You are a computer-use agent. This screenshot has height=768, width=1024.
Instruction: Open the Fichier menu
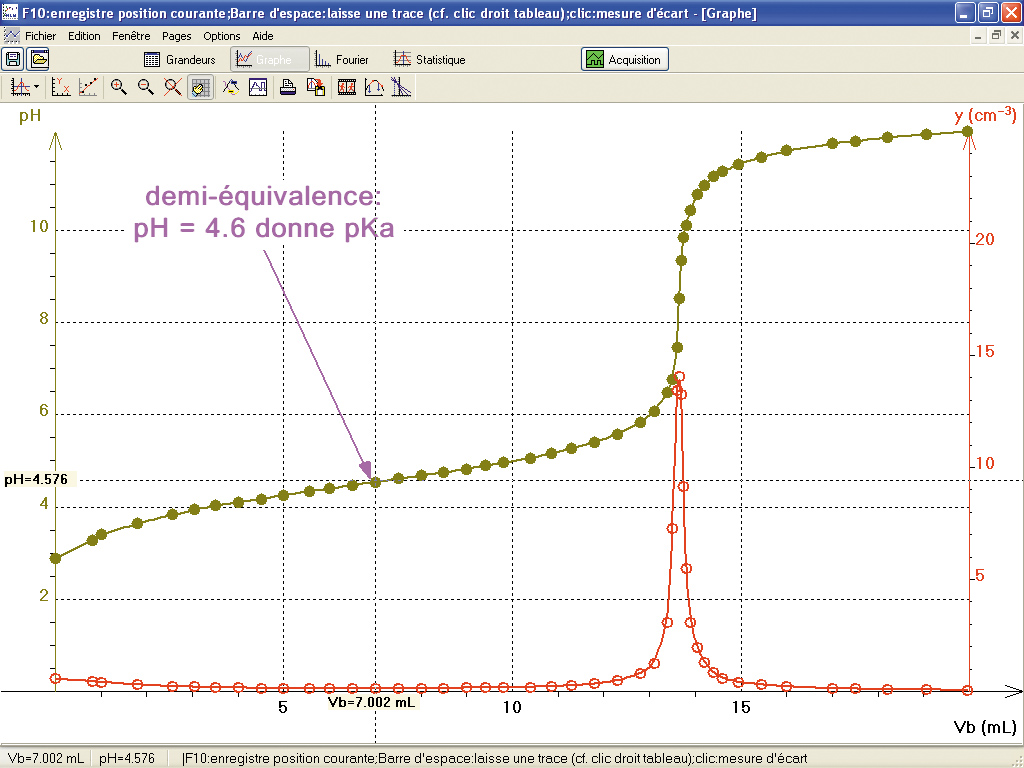[x=40, y=36]
